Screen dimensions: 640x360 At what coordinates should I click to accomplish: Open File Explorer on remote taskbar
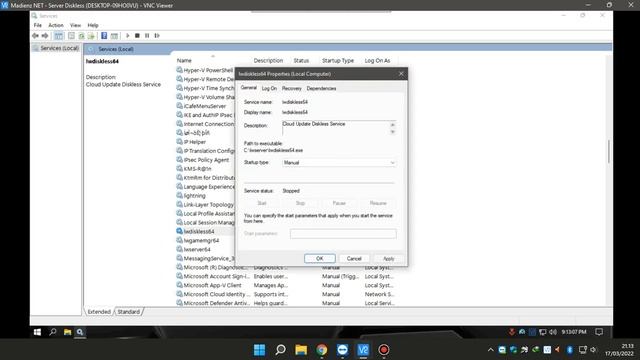pyautogui.click(x=67, y=332)
